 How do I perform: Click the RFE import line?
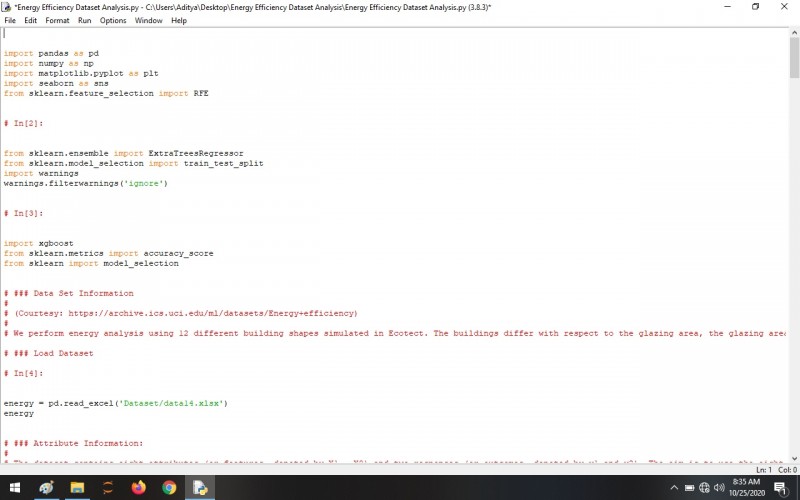pyautogui.click(x=106, y=93)
